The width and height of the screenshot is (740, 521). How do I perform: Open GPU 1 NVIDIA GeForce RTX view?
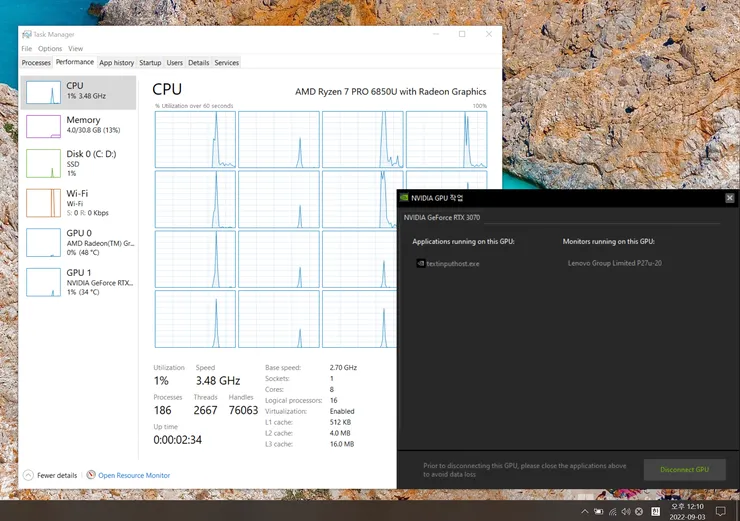(x=78, y=282)
